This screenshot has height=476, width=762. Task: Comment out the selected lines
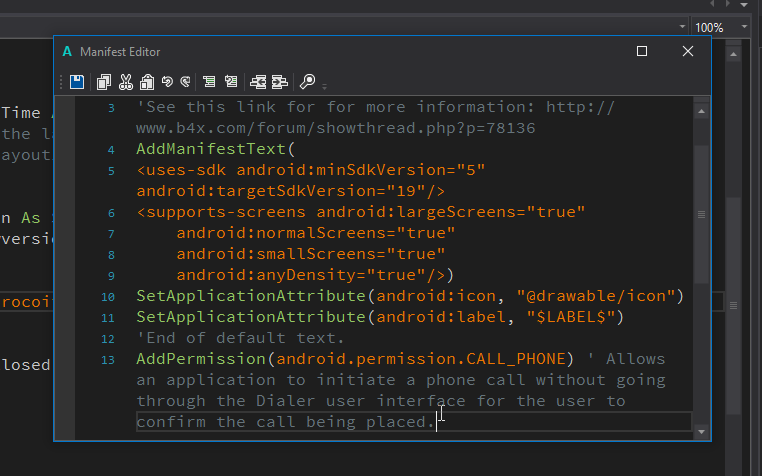pyautogui.click(x=209, y=82)
